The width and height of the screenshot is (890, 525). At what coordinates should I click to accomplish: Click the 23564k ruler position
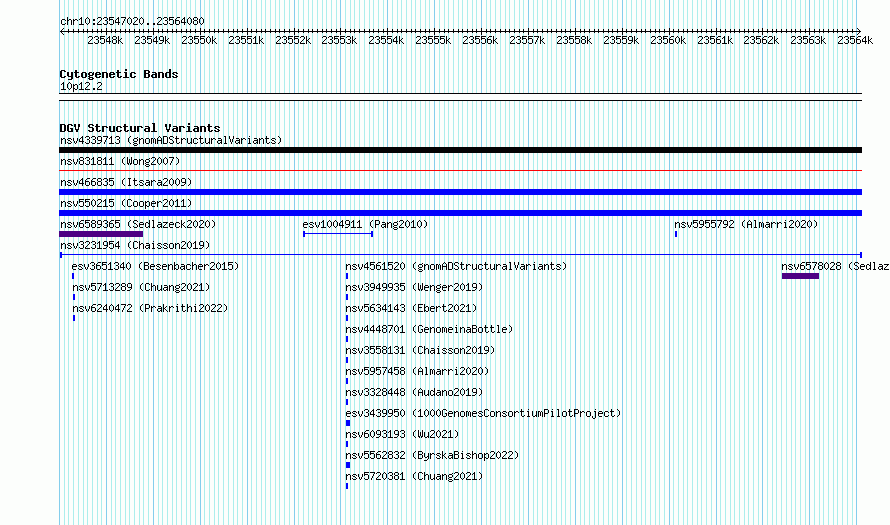pos(855,40)
